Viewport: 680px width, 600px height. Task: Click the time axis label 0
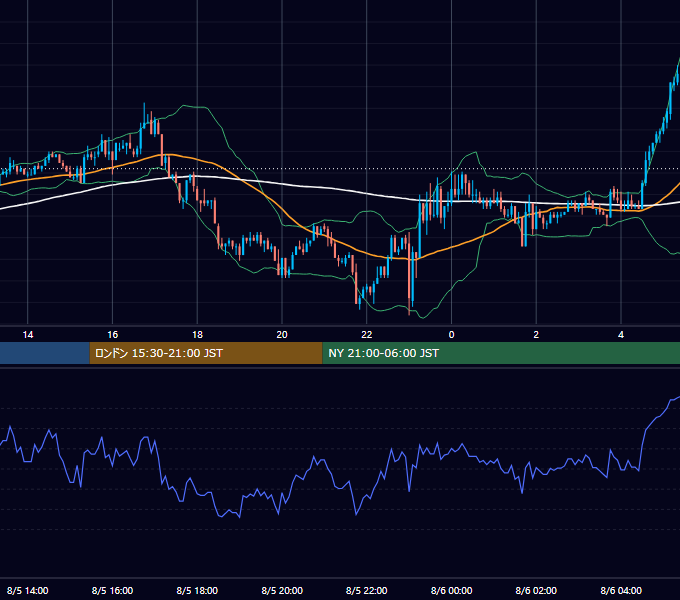click(451, 335)
